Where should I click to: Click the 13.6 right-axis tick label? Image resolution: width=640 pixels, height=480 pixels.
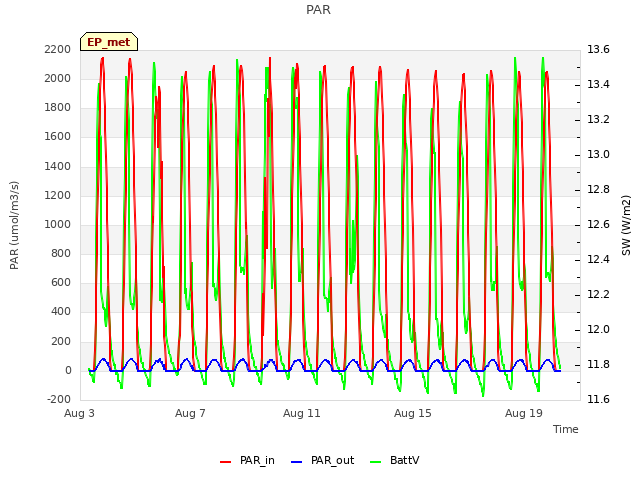pyautogui.click(x=598, y=49)
